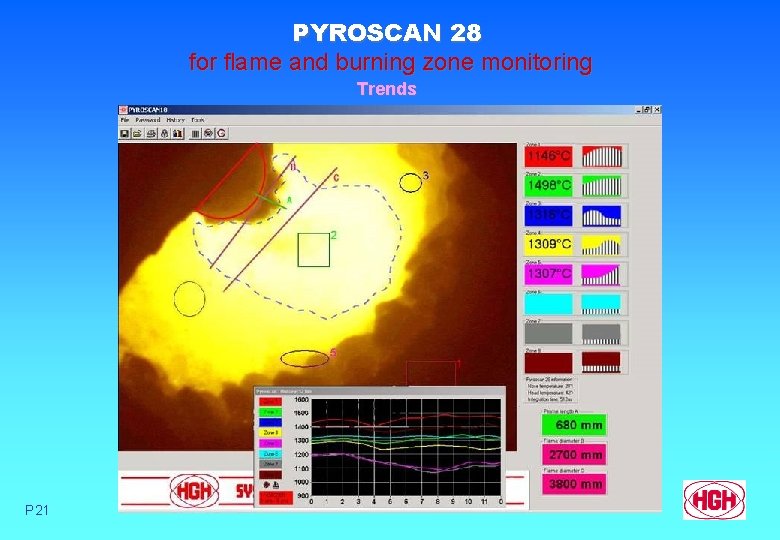Click Zone 4 temperature box showing 1309°C
The width and height of the screenshot is (780, 540).
(x=549, y=245)
